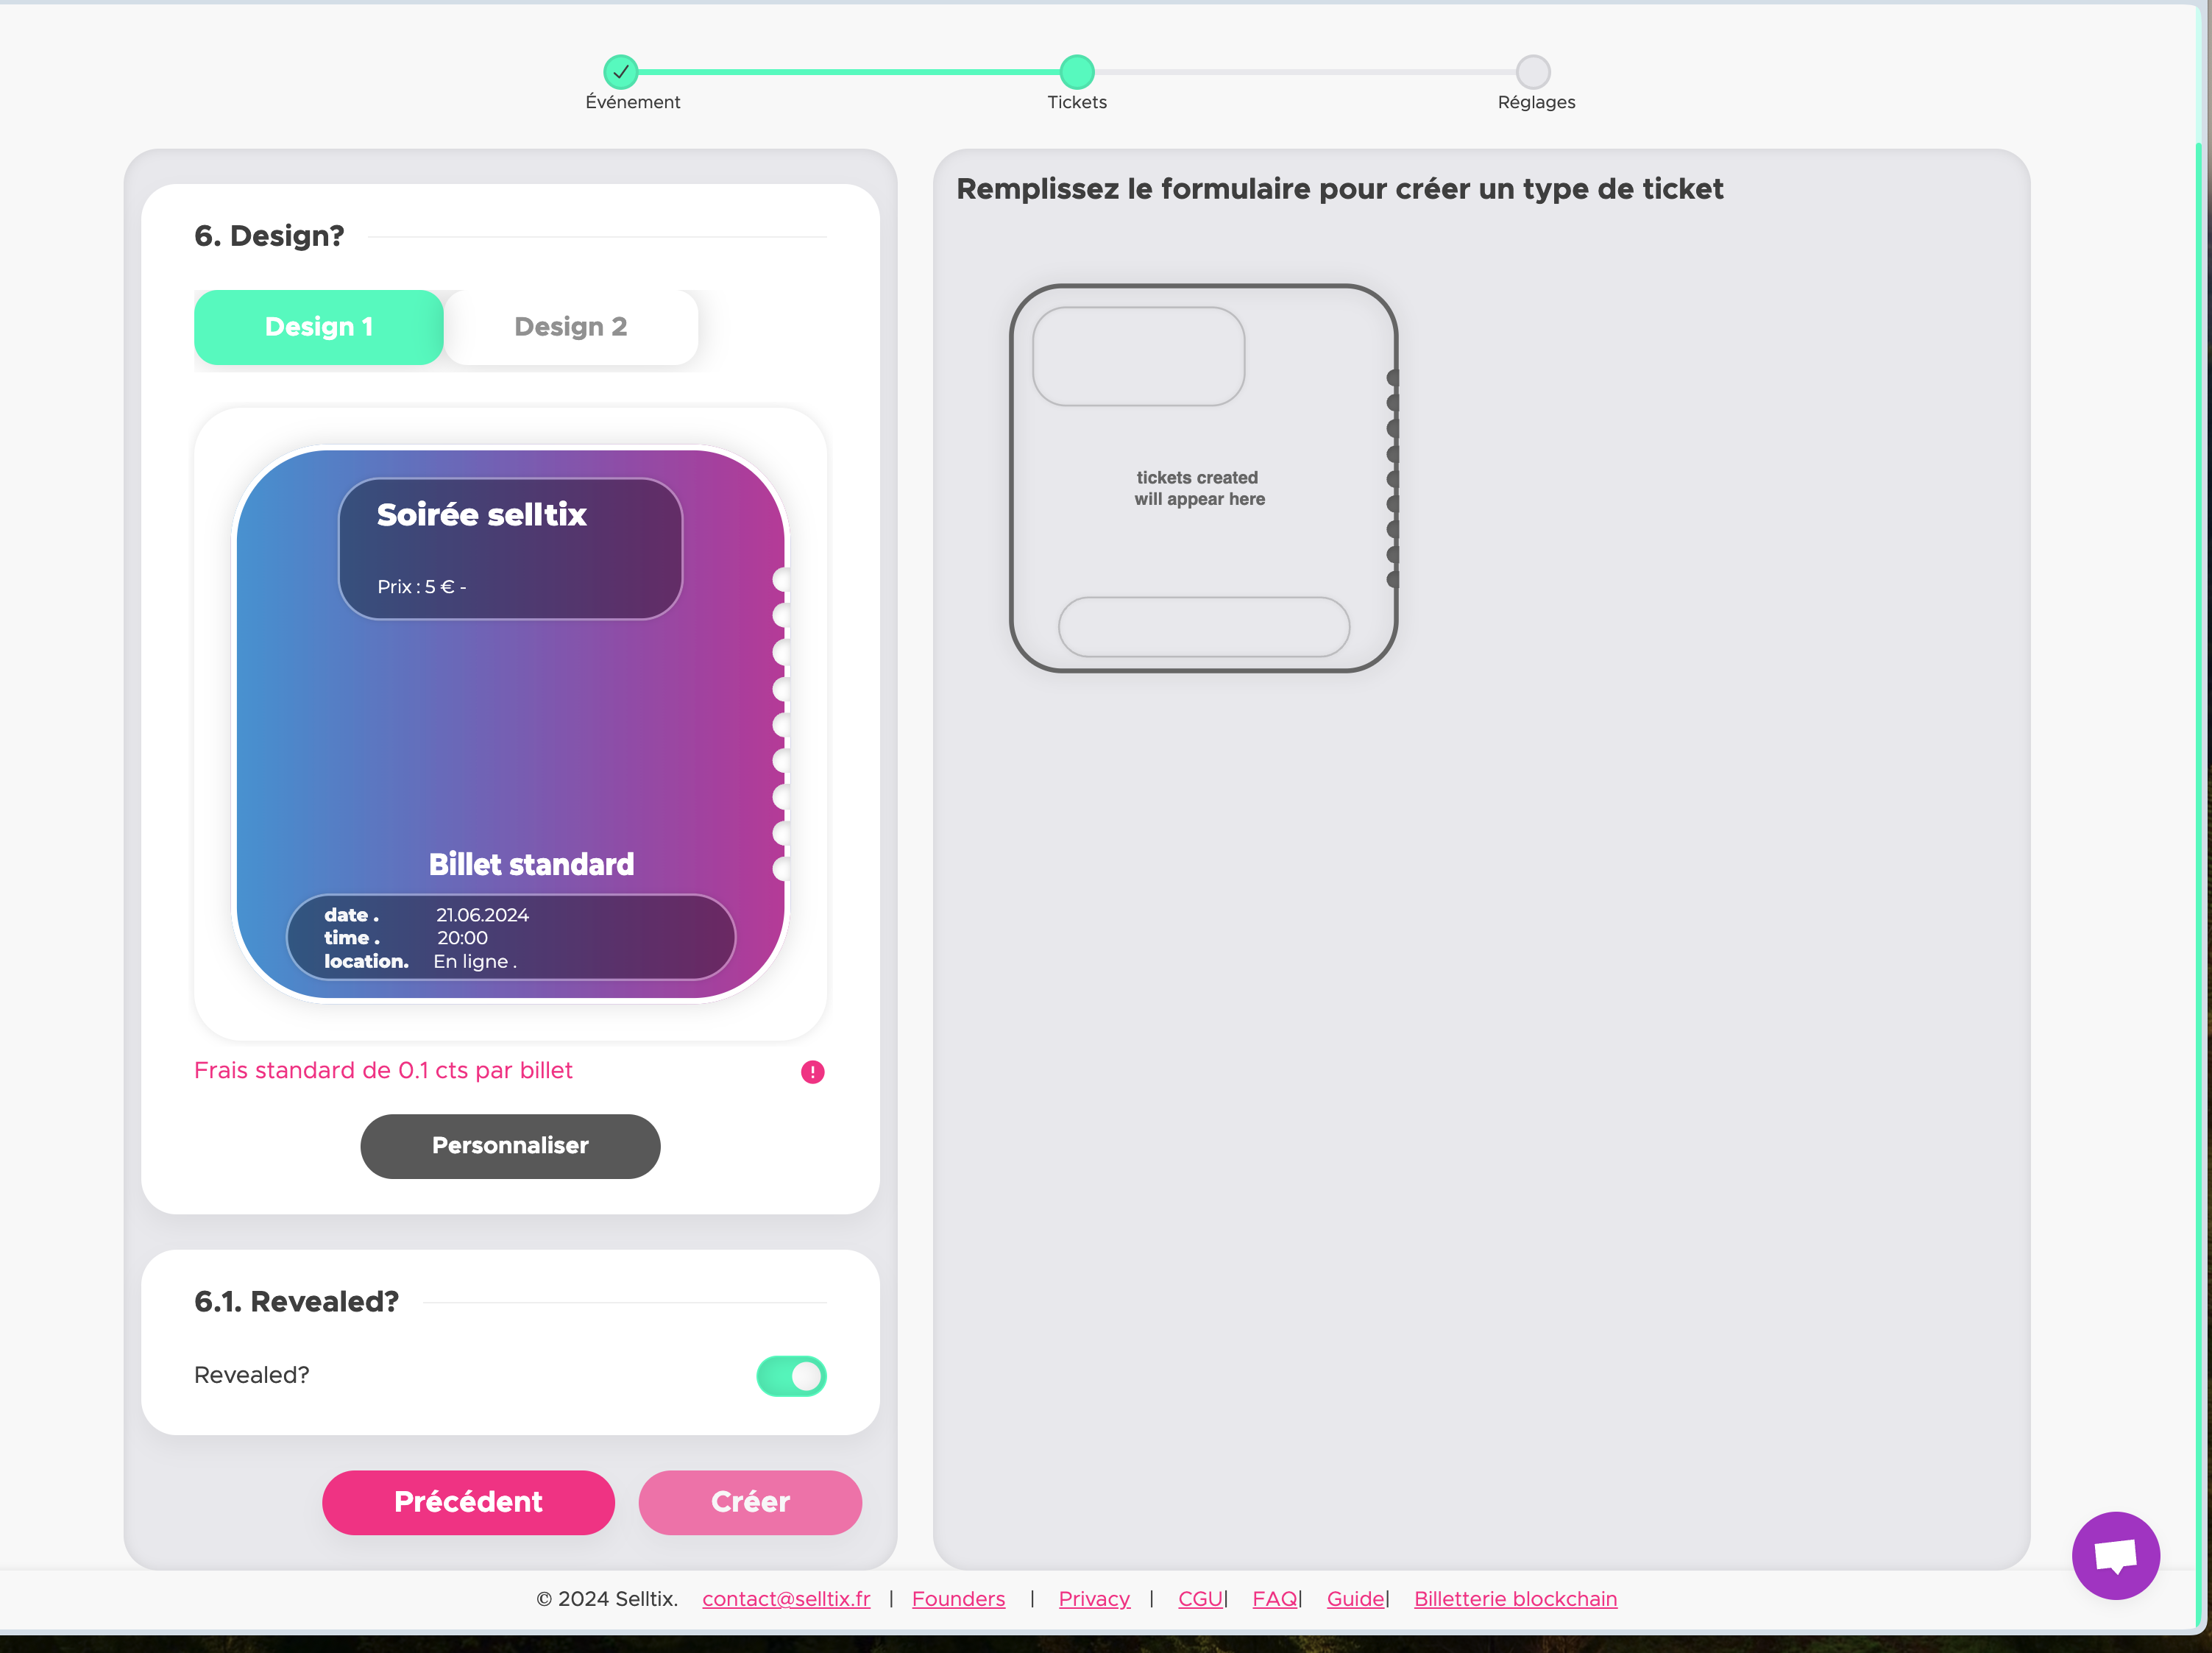
Task: Open the FAQ footer link
Action: click(x=1274, y=1599)
